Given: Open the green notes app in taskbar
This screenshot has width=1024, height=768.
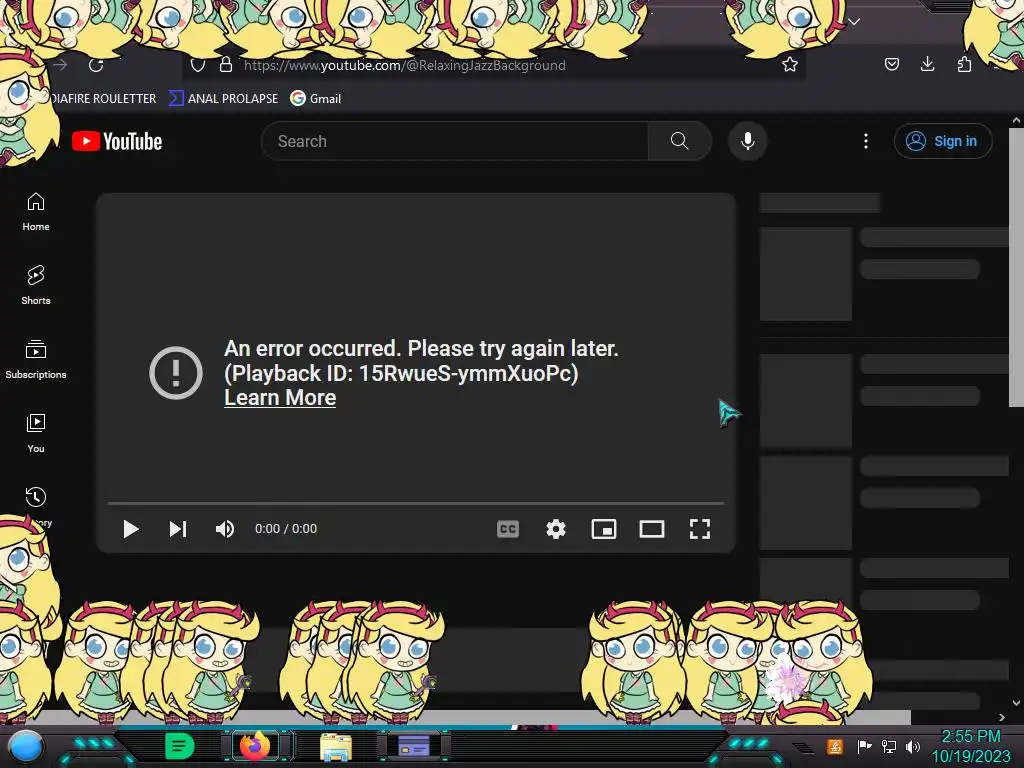Looking at the screenshot, I should point(180,746).
